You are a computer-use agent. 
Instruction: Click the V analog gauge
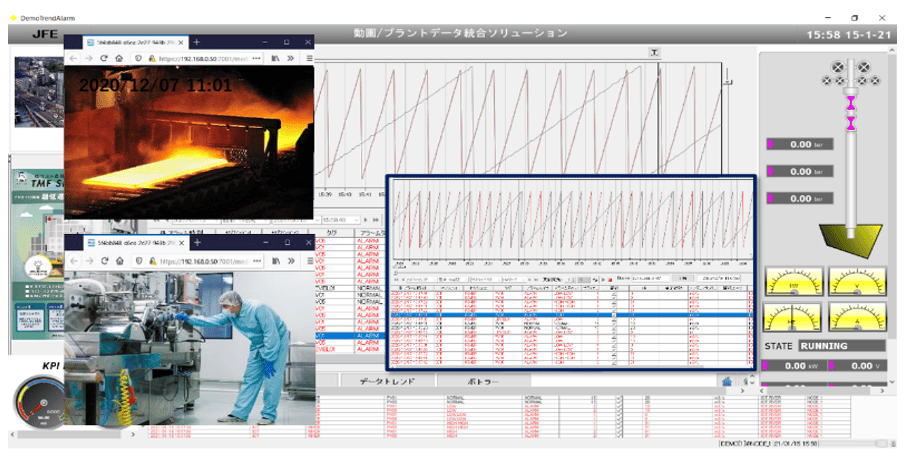(858, 281)
